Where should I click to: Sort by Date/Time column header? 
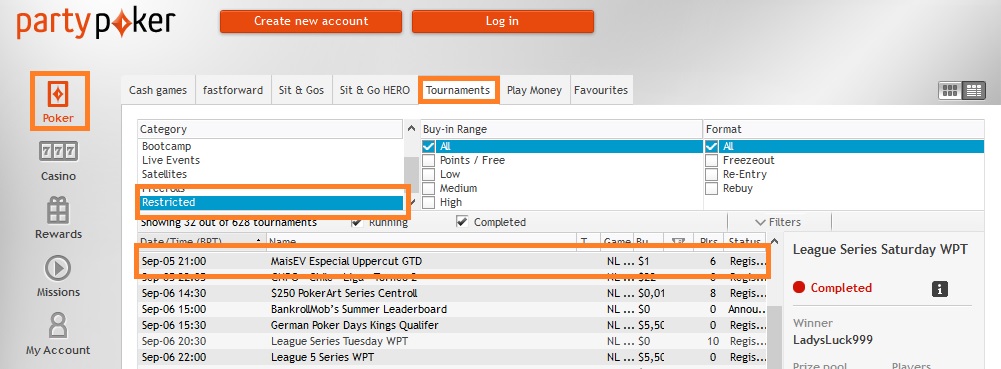[202, 241]
